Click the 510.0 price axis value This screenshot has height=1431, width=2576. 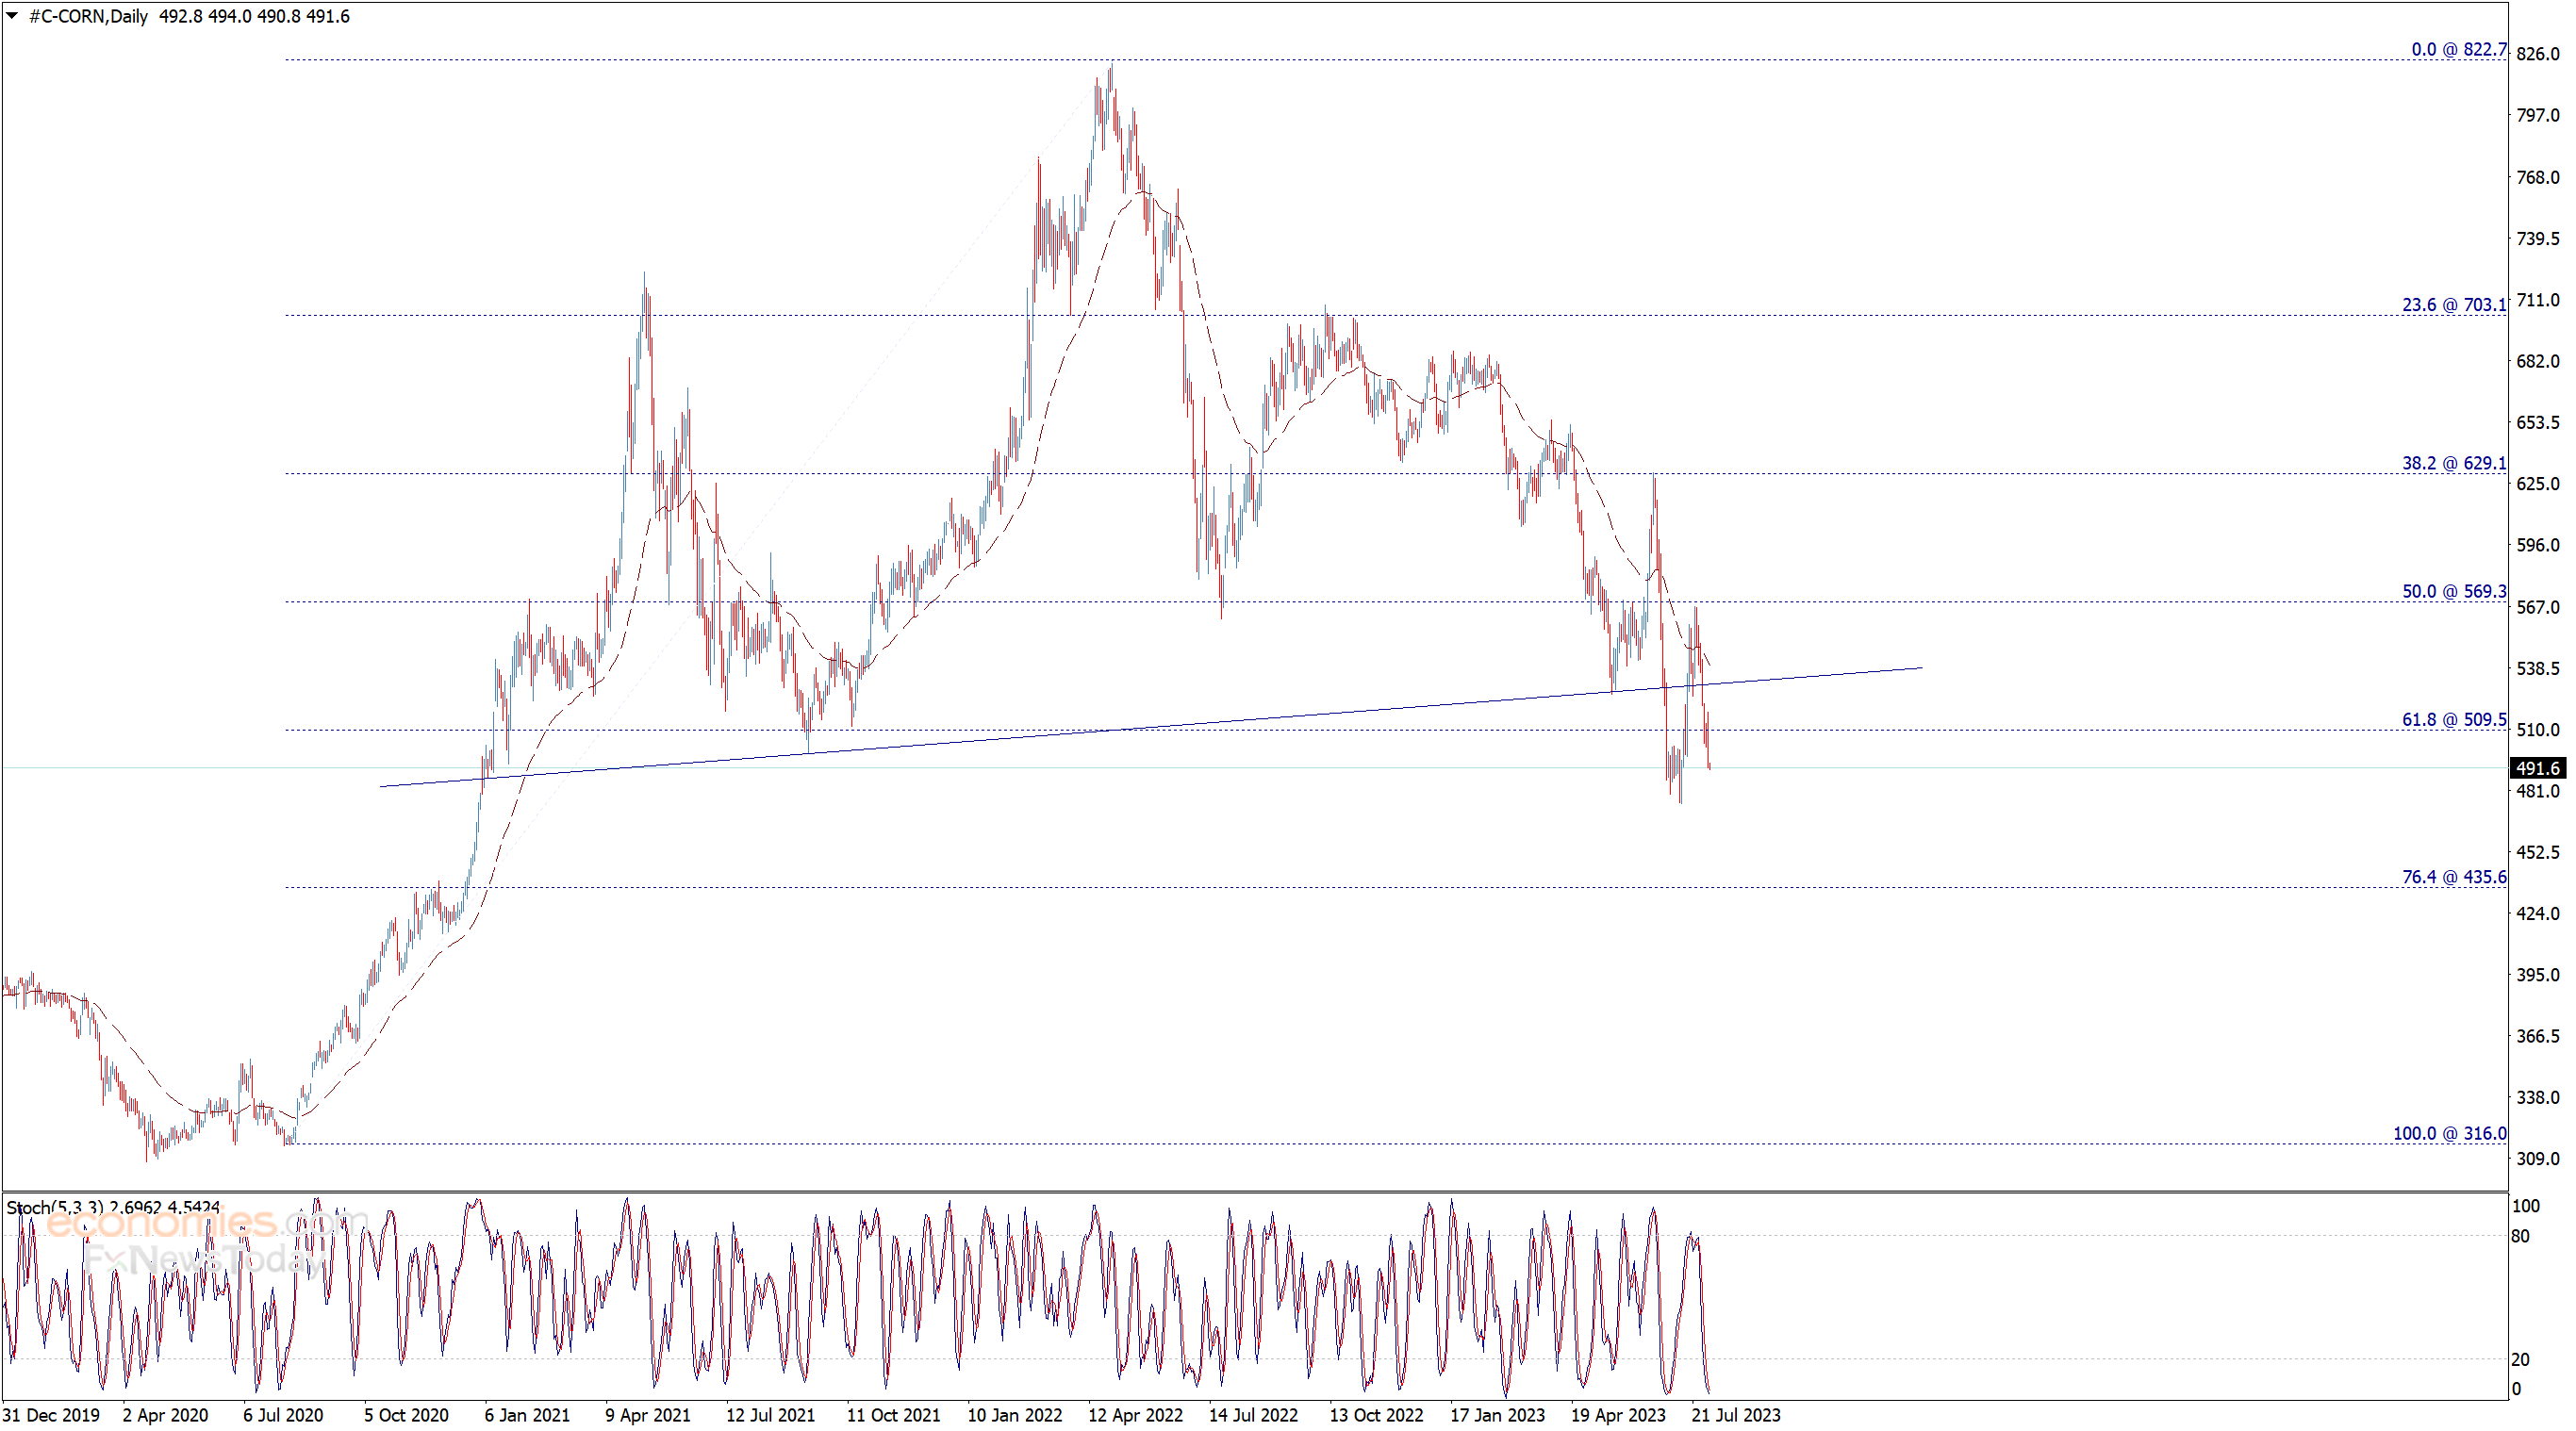click(2537, 730)
